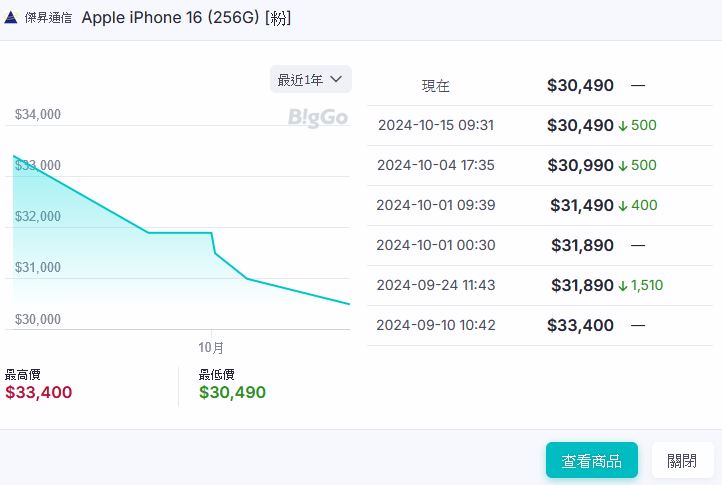This screenshot has width=722, height=485.
Task: Click the $31,890 price on 2024-09-24 row
Action: tap(582, 286)
